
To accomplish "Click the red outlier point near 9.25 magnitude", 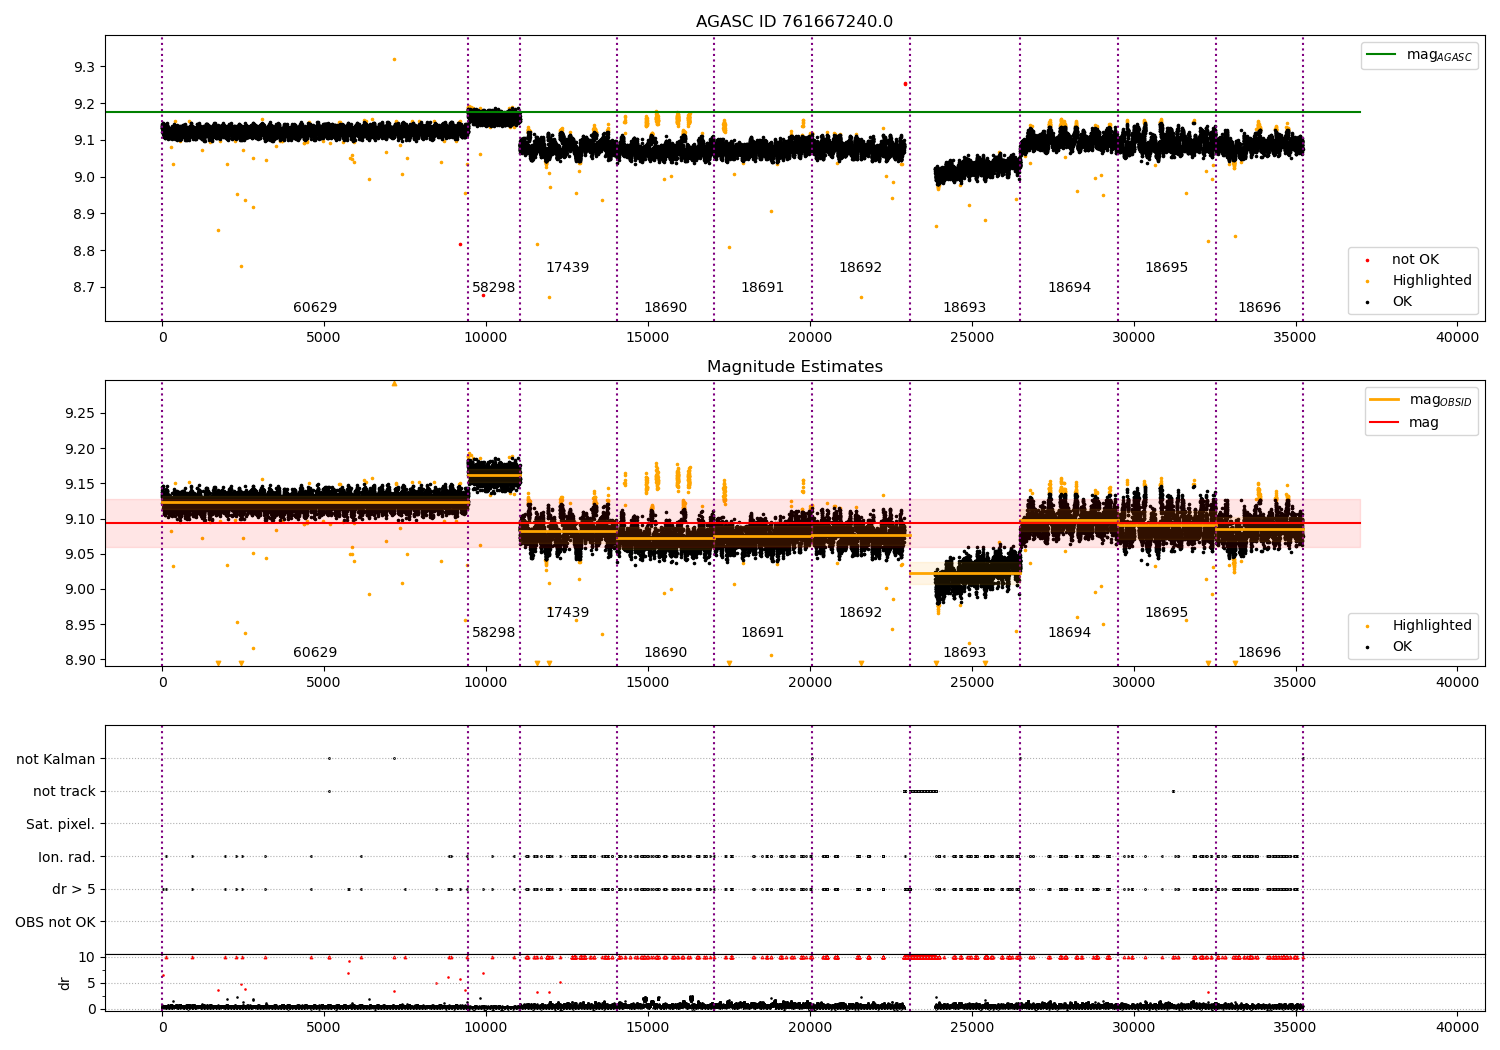I will [x=905, y=84].
